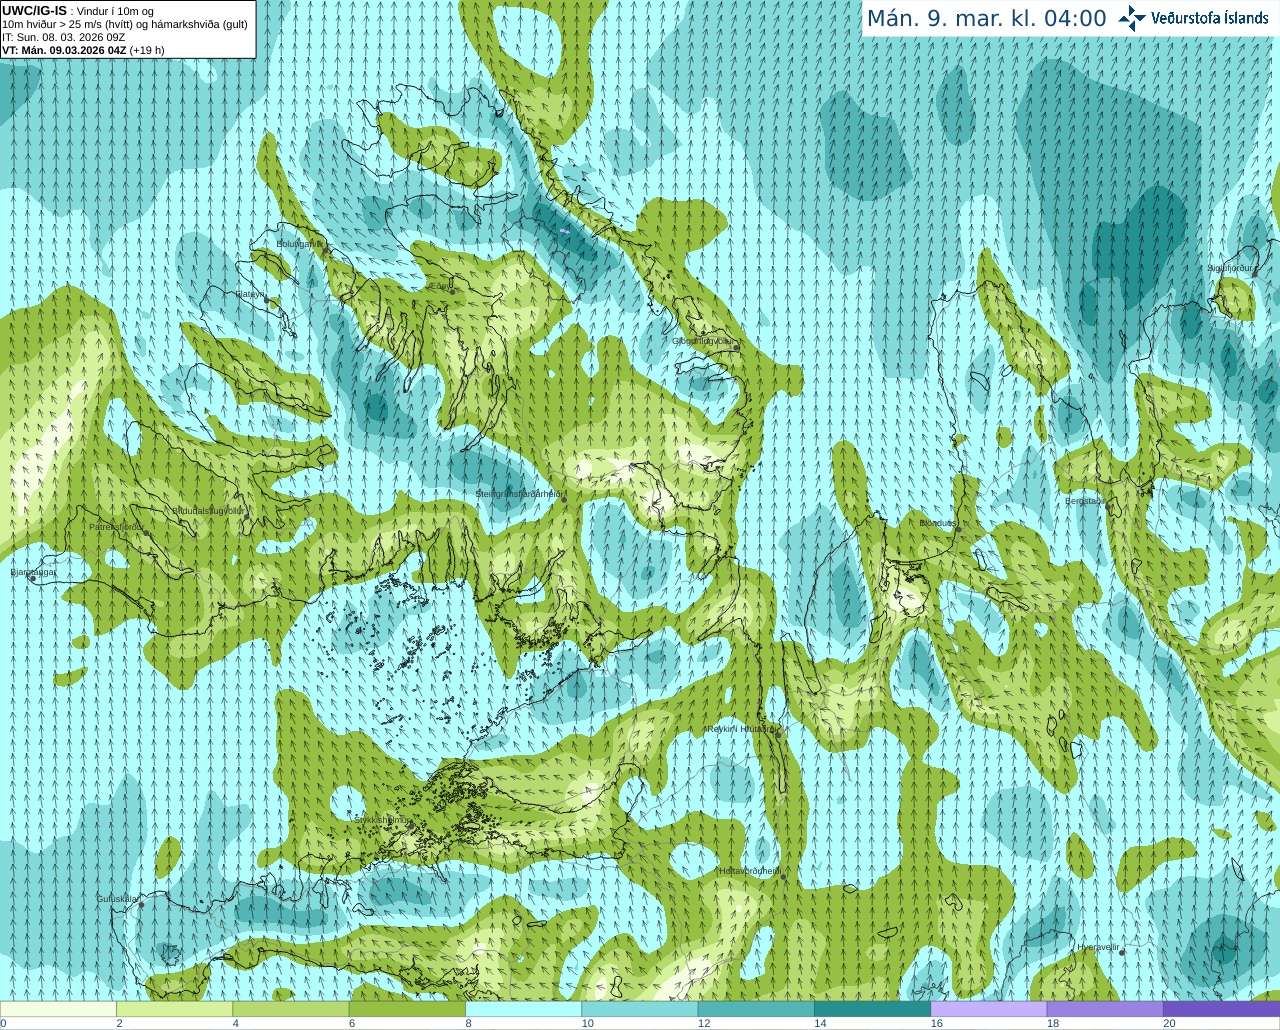The height and width of the screenshot is (1030, 1280).
Task: Pick the above-20 m/s dark violet swatch
Action: 1221,1009
